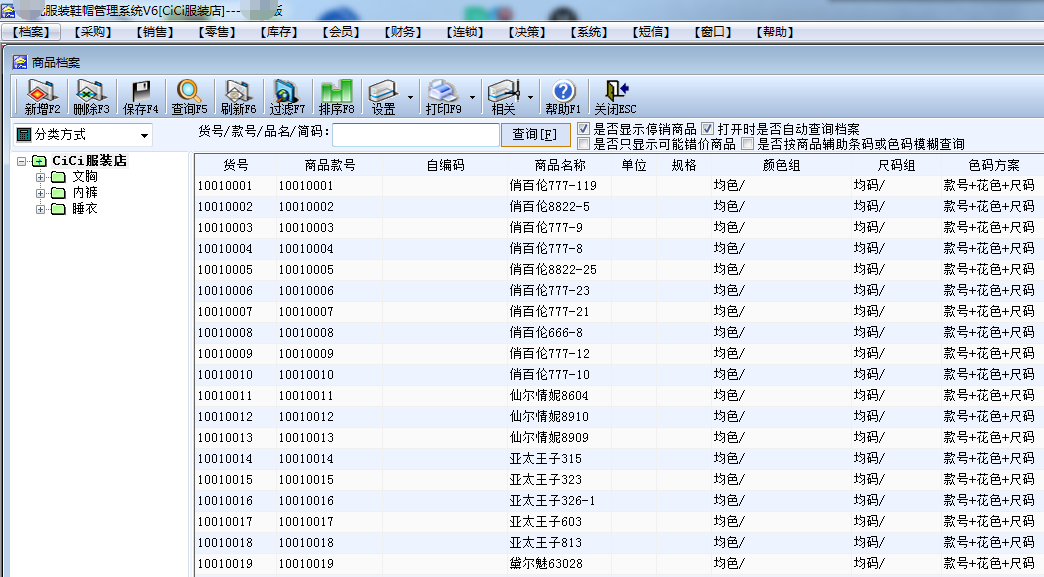Click the 设置 settings toolbar icon
The width and height of the screenshot is (1044, 577).
tap(384, 91)
